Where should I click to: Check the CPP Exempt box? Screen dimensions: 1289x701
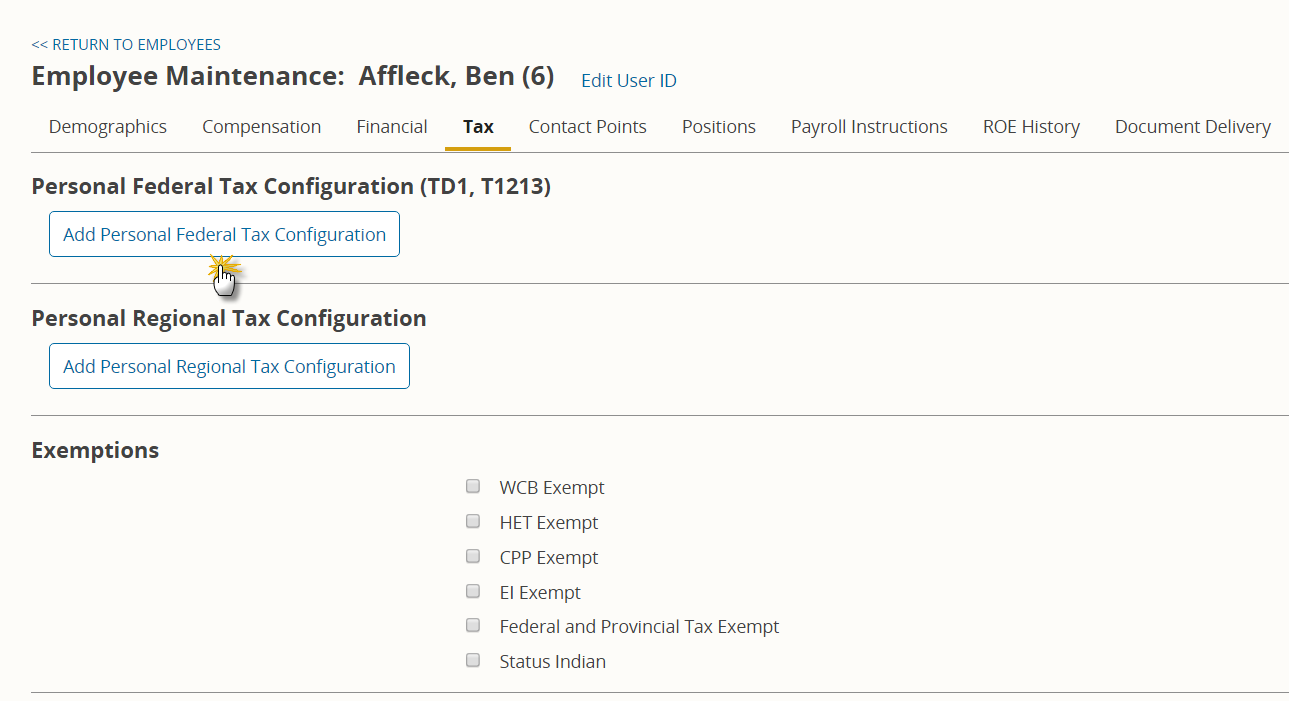(x=473, y=556)
